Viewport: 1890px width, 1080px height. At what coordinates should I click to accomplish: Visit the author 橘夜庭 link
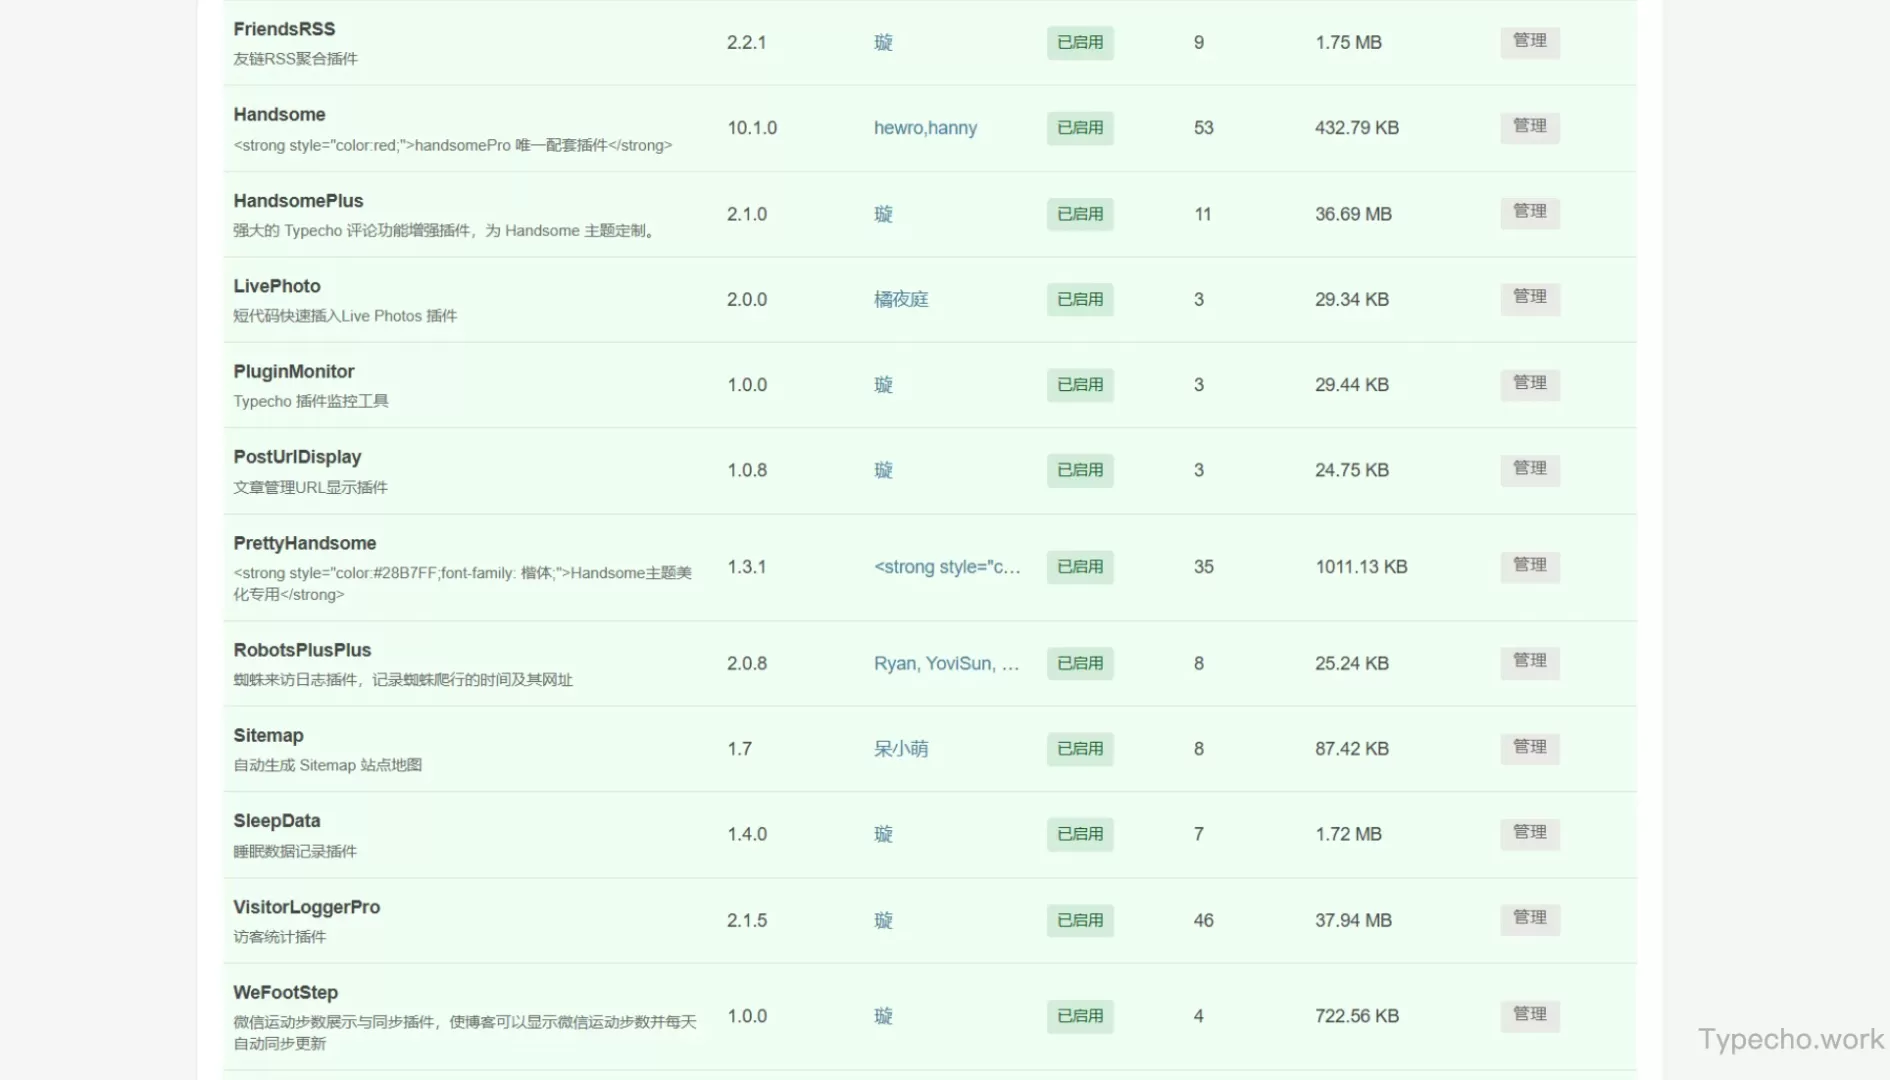pos(901,299)
